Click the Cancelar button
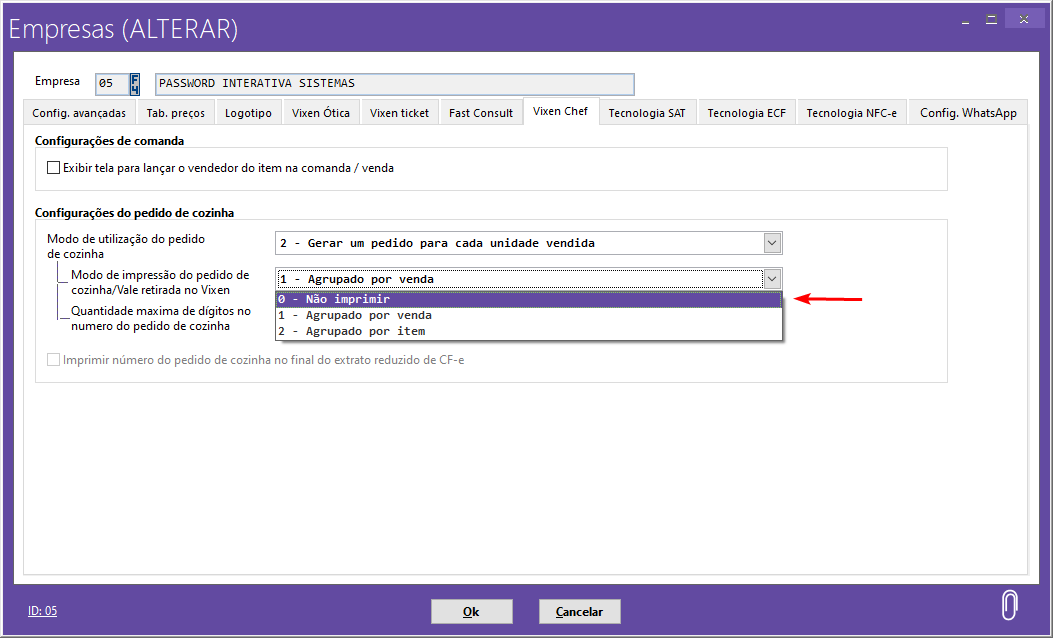This screenshot has height=638, width=1053. (x=579, y=611)
